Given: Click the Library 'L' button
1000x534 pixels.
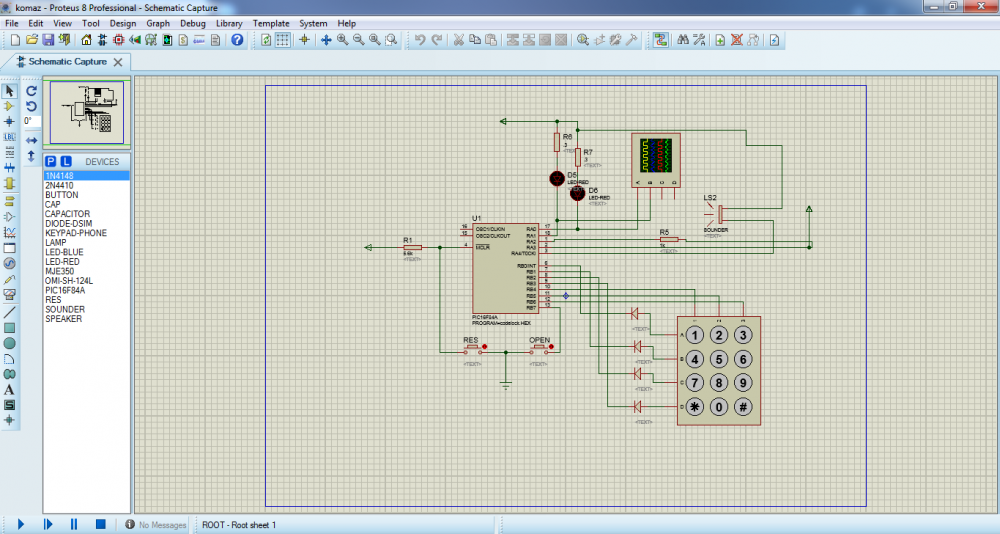Looking at the screenshot, I should click(x=66, y=161).
